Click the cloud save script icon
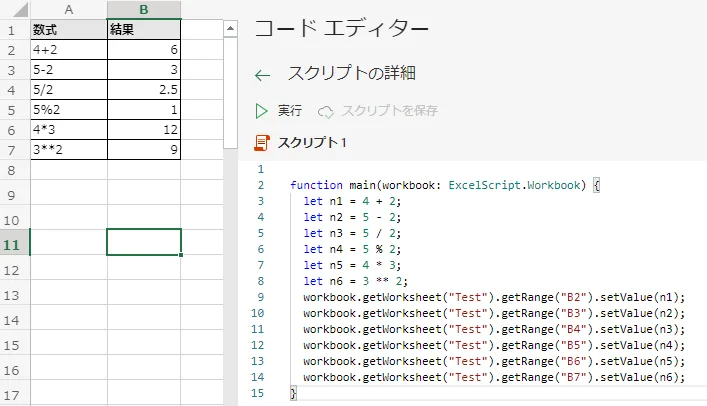The width and height of the screenshot is (707, 406). [x=325, y=111]
